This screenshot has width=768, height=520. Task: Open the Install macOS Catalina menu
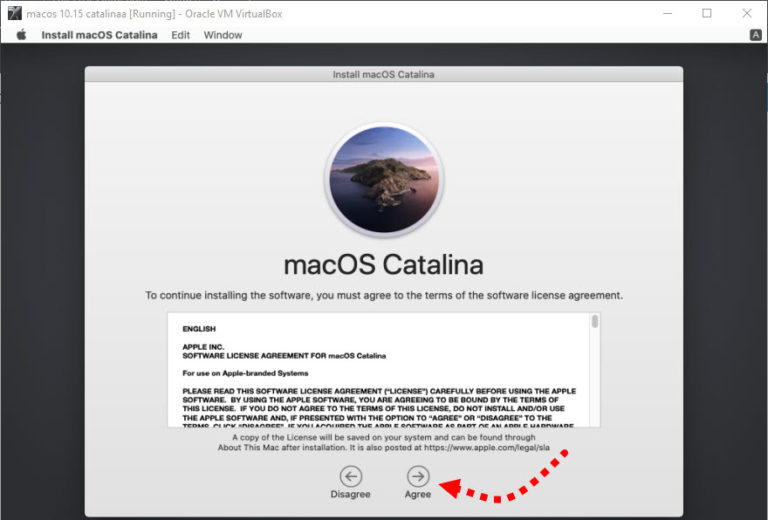99,35
